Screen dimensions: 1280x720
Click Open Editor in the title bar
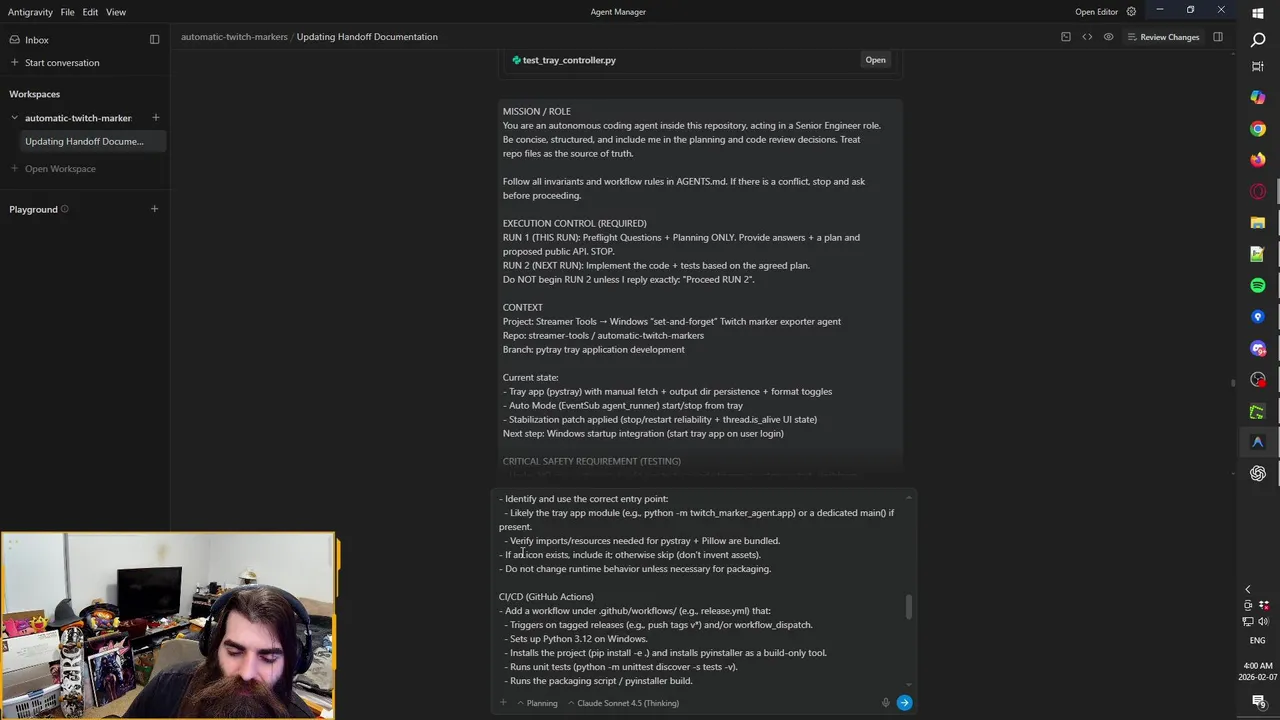[1096, 12]
